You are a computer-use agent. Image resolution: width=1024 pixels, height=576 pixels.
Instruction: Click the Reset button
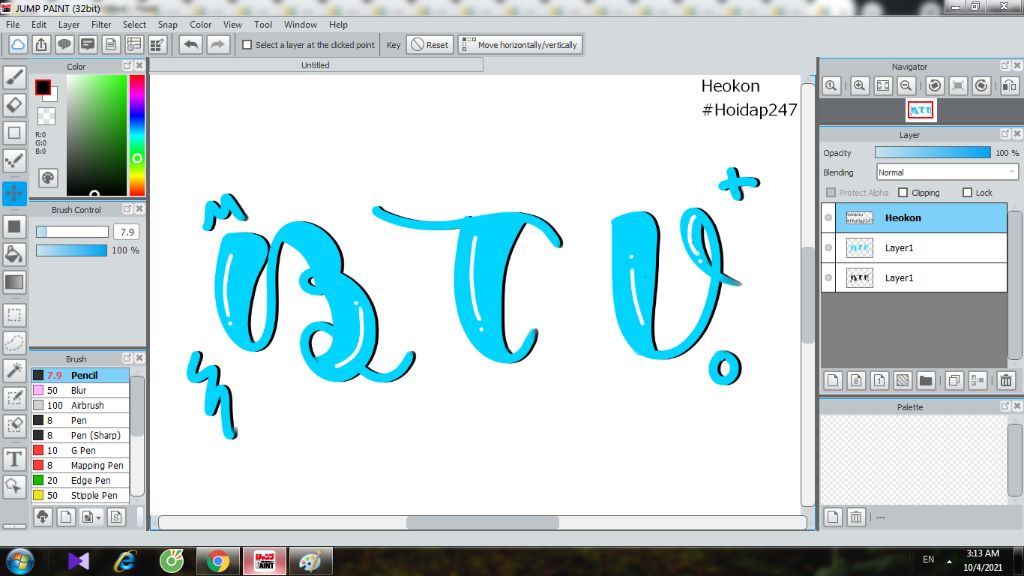pos(430,45)
